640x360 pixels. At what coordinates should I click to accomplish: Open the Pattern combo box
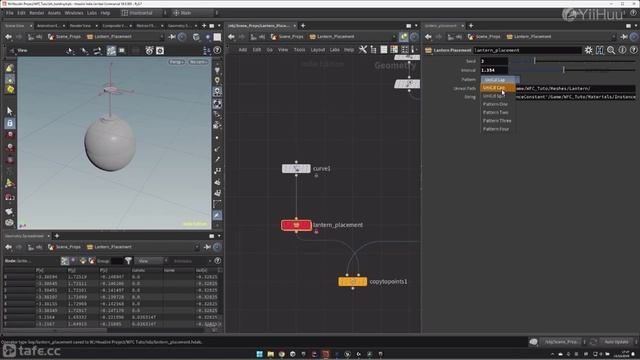pyautogui.click(x=500, y=80)
